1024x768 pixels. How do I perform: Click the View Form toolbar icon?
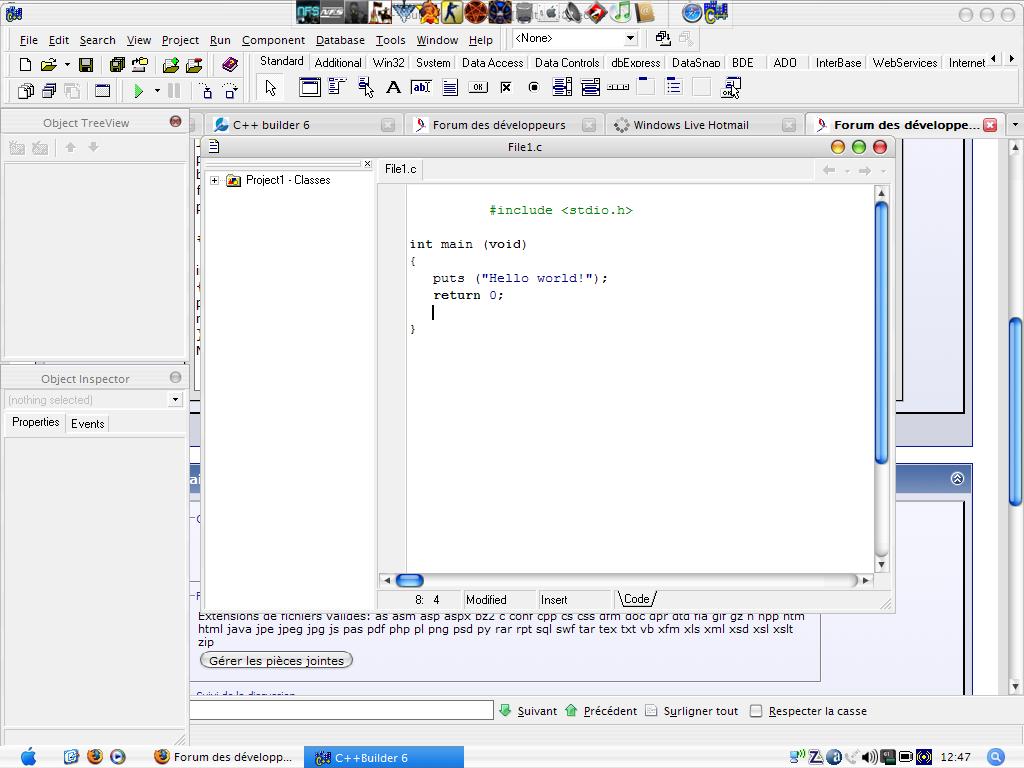49,91
